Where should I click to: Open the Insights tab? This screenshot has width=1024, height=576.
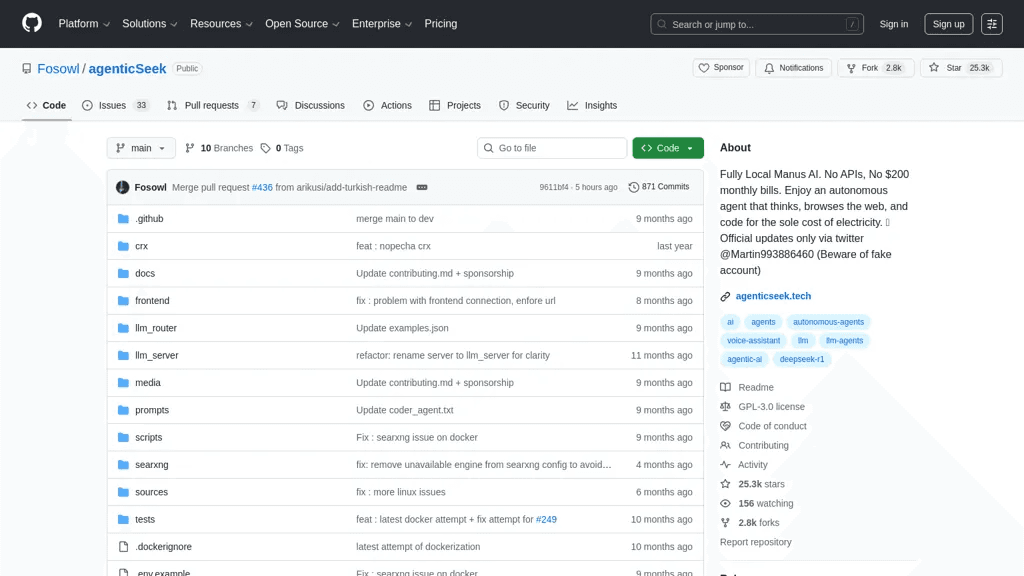coord(592,105)
